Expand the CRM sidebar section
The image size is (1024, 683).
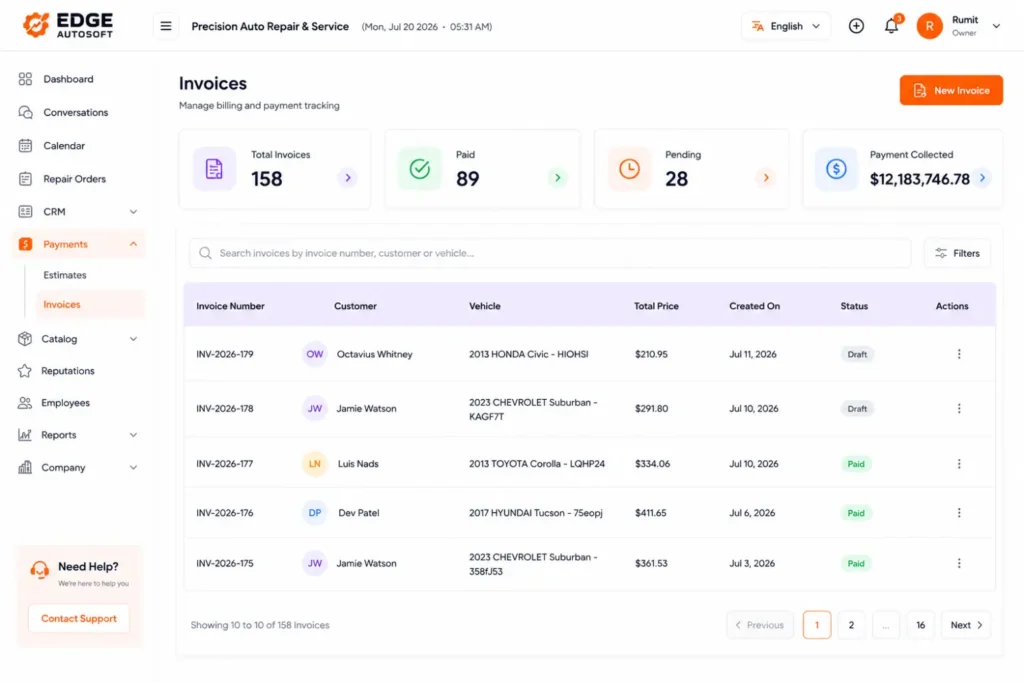(x=78, y=212)
